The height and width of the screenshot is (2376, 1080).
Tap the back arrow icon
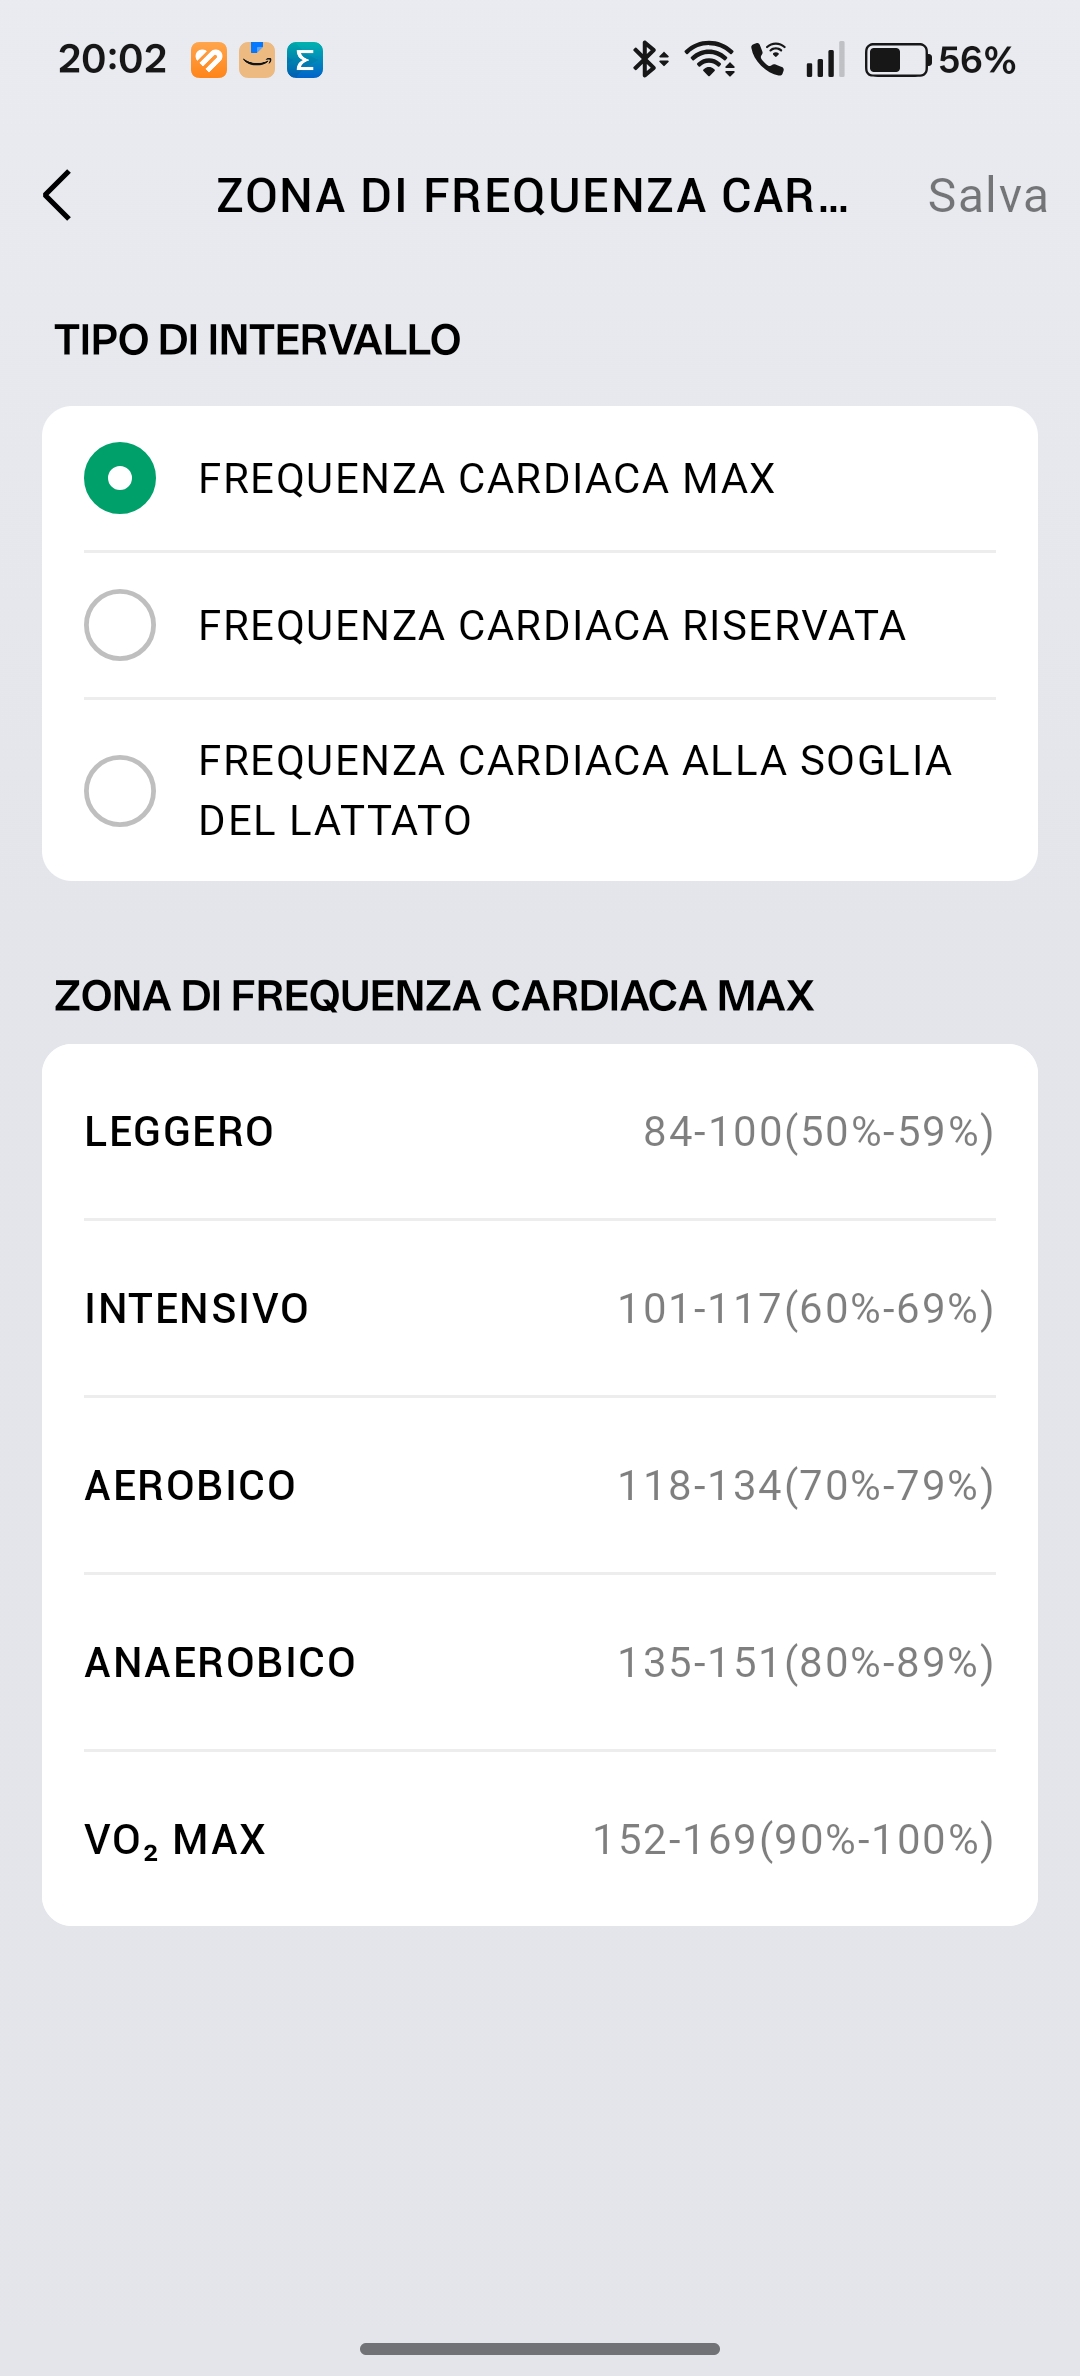click(58, 195)
